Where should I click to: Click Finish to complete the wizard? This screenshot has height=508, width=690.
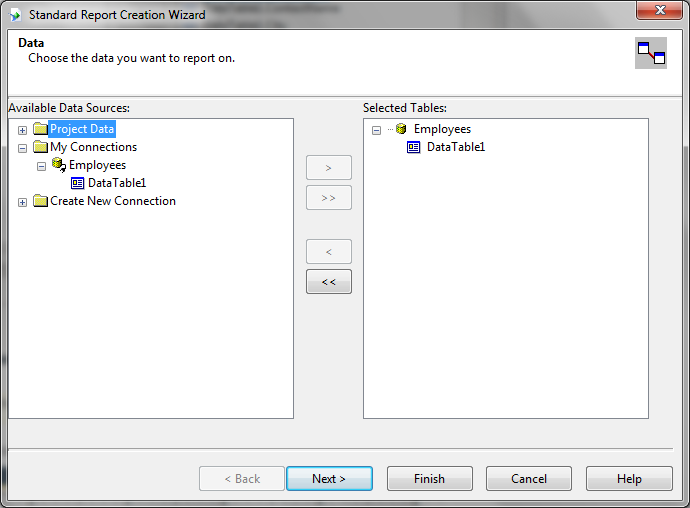[x=429, y=479]
